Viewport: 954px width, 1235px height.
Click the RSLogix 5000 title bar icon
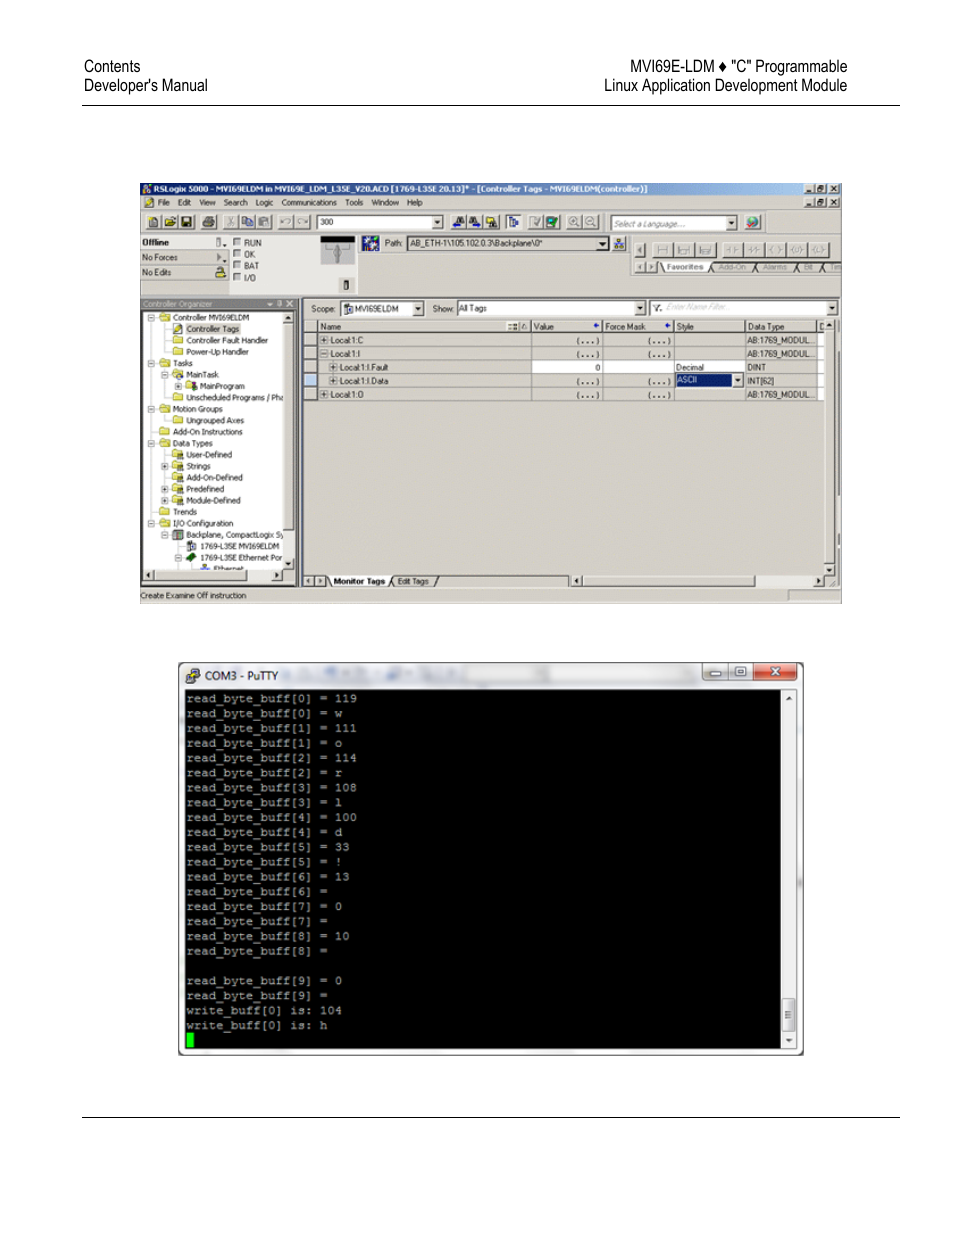[147, 188]
